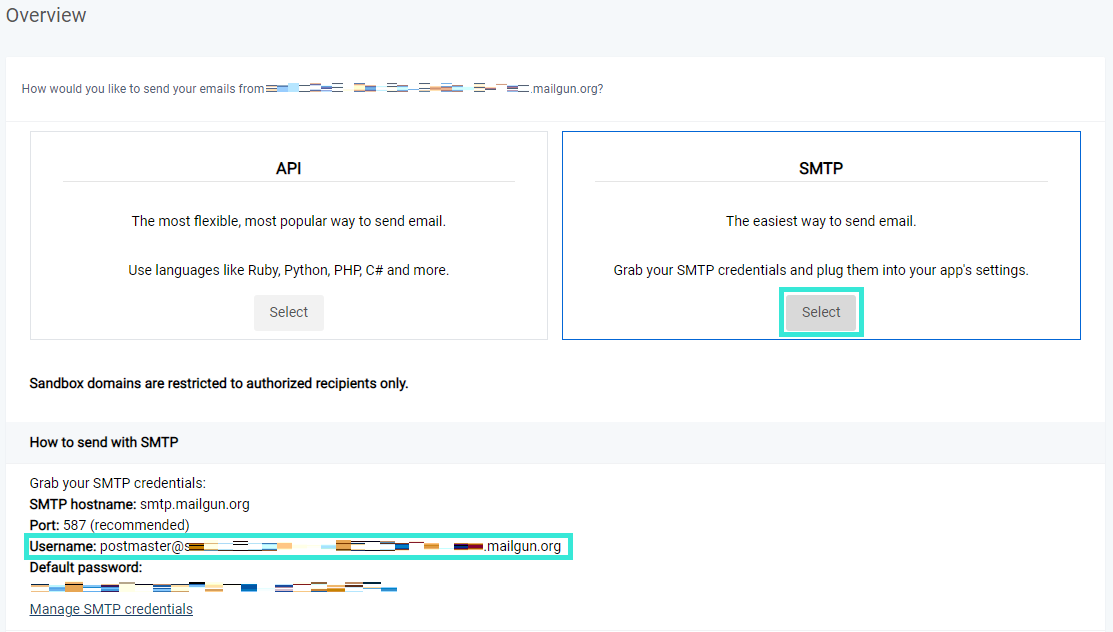The image size is (1113, 632).
Task: Click 'The easiest way to send email' text
Action: click(821, 222)
